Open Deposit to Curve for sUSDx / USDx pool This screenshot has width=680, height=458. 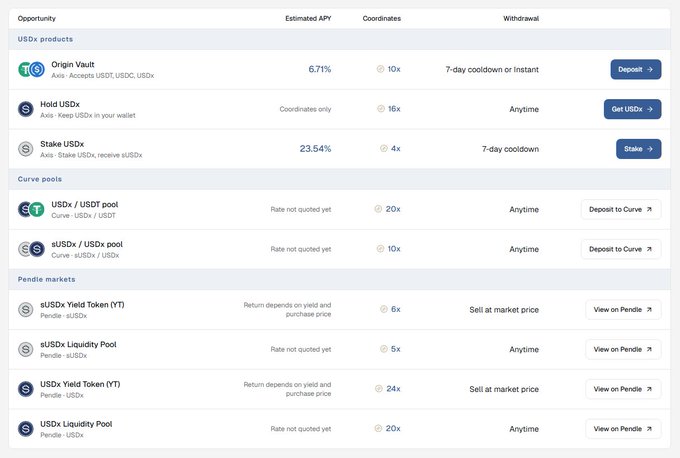pos(621,249)
